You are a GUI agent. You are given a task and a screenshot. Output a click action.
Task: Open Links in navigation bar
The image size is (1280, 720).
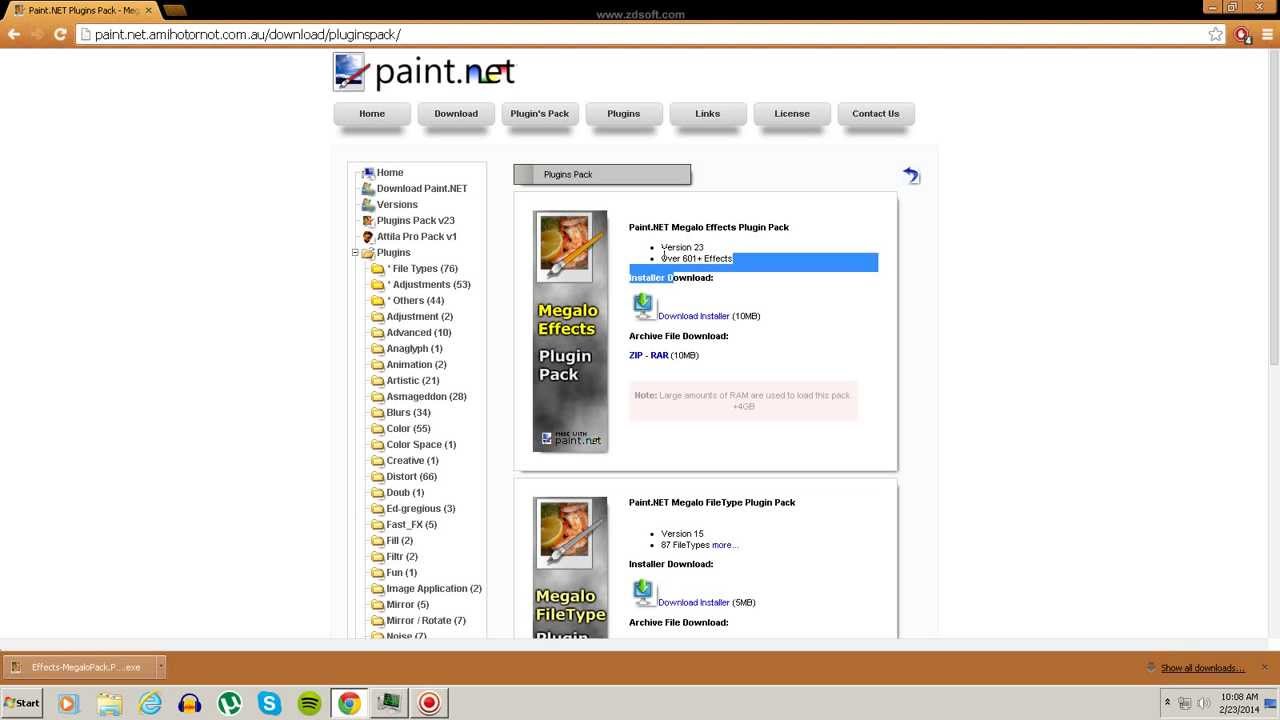coord(708,113)
